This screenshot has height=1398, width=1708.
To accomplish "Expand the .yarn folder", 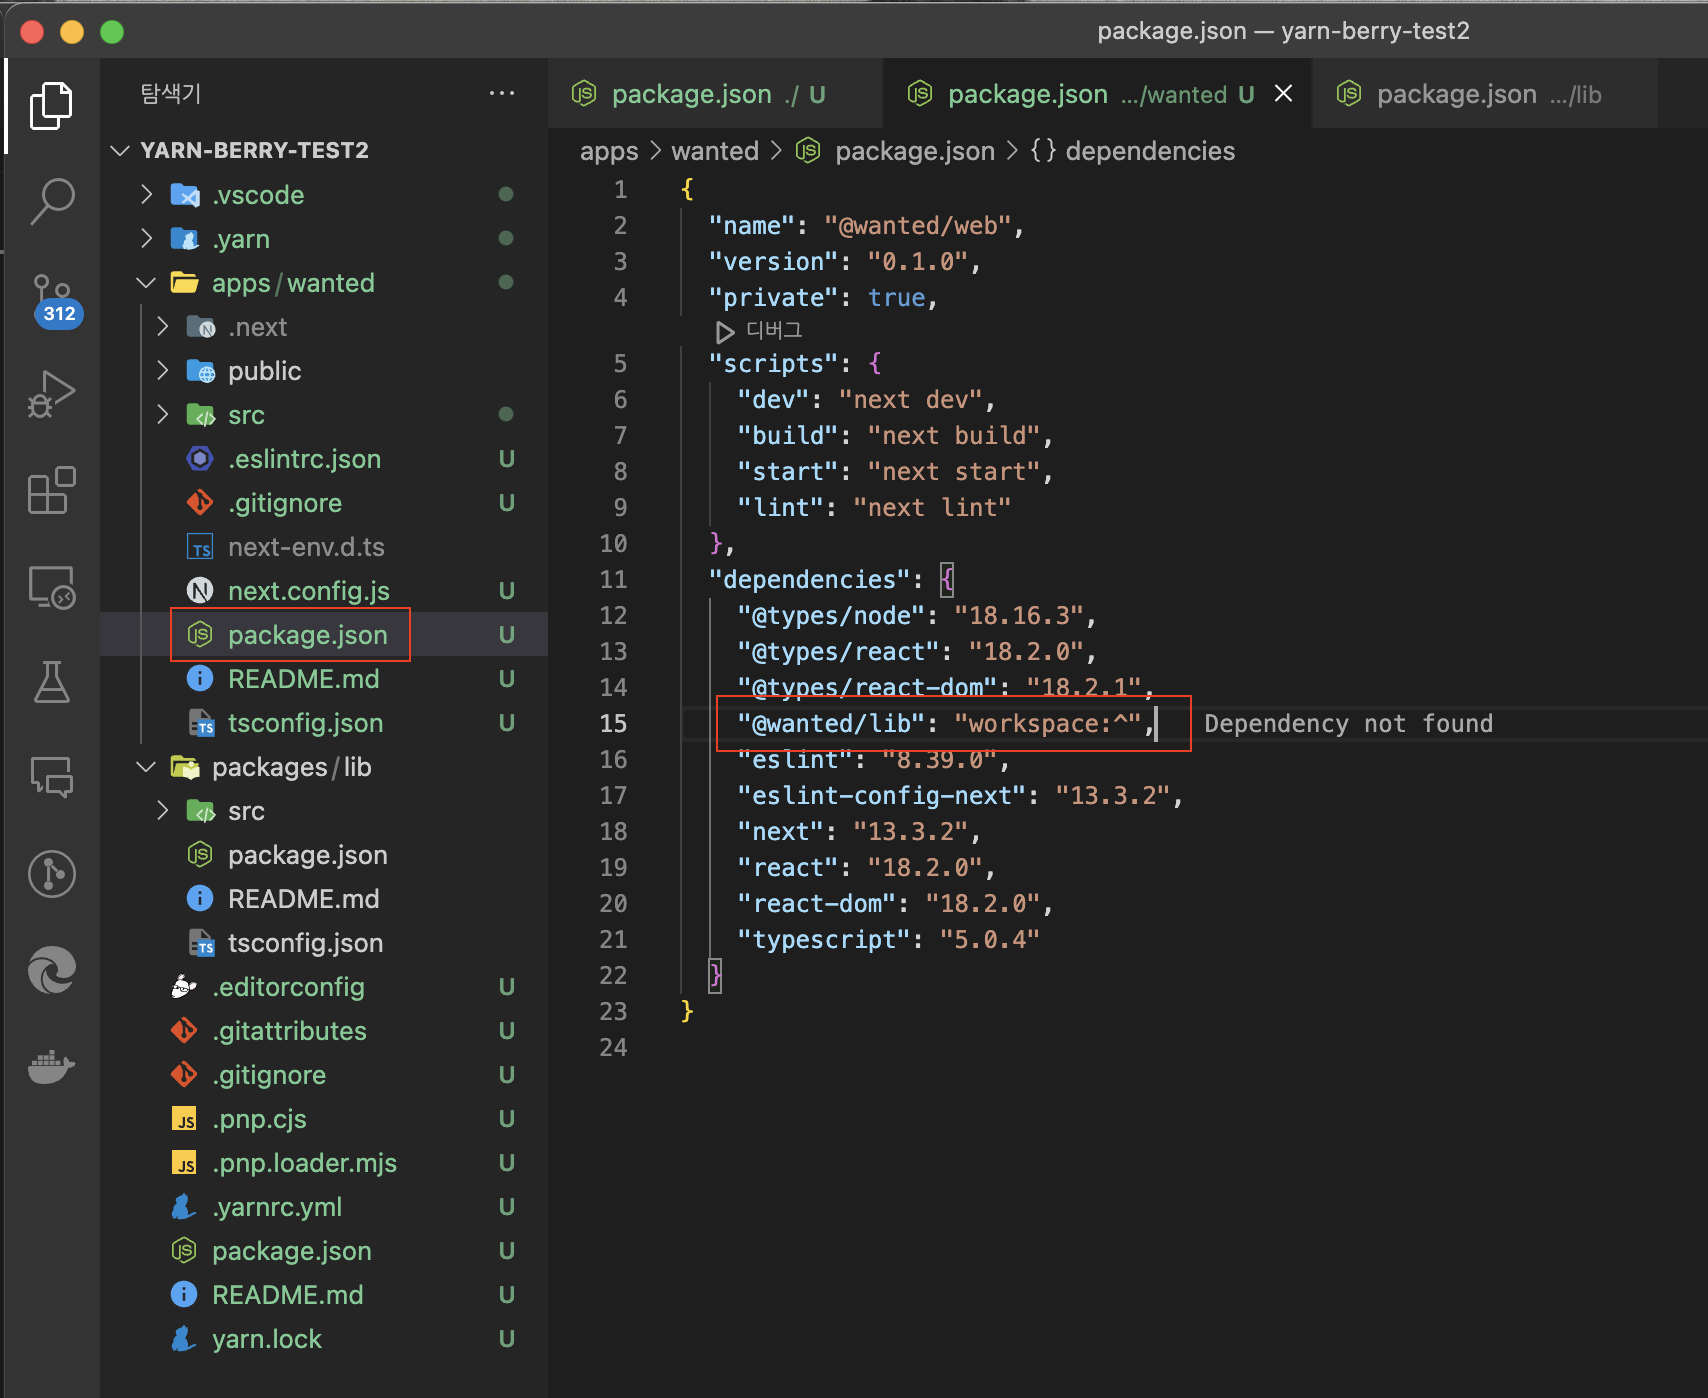I will click(x=324, y=239).
